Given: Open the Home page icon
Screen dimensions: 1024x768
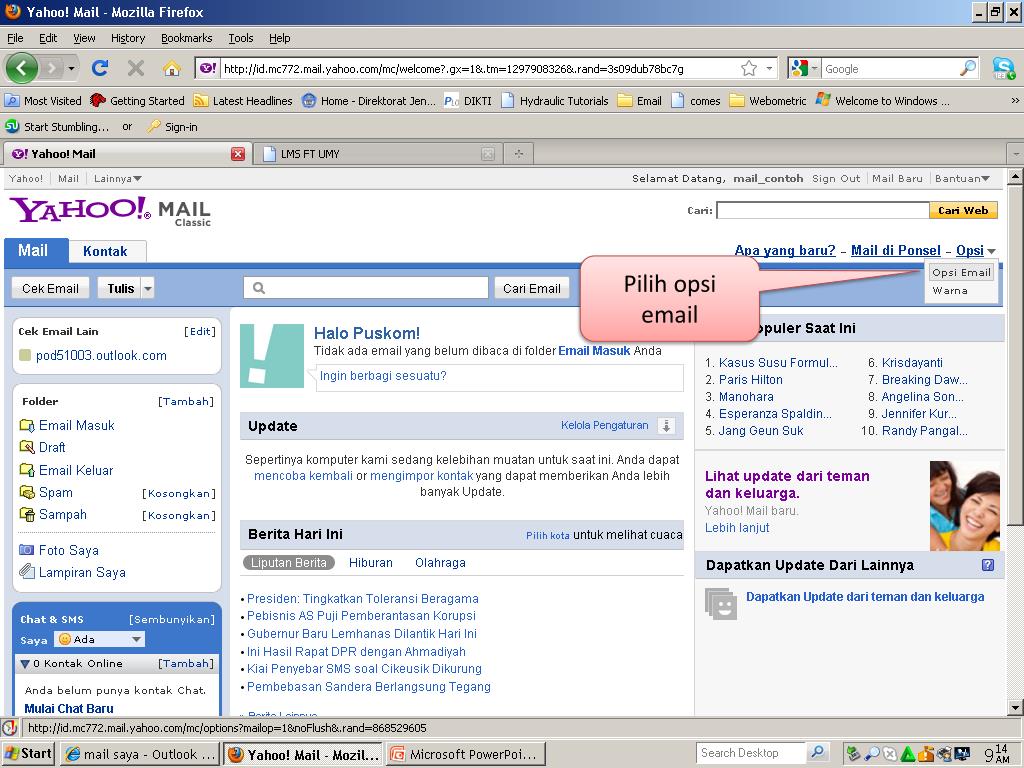Looking at the screenshot, I should [x=171, y=68].
